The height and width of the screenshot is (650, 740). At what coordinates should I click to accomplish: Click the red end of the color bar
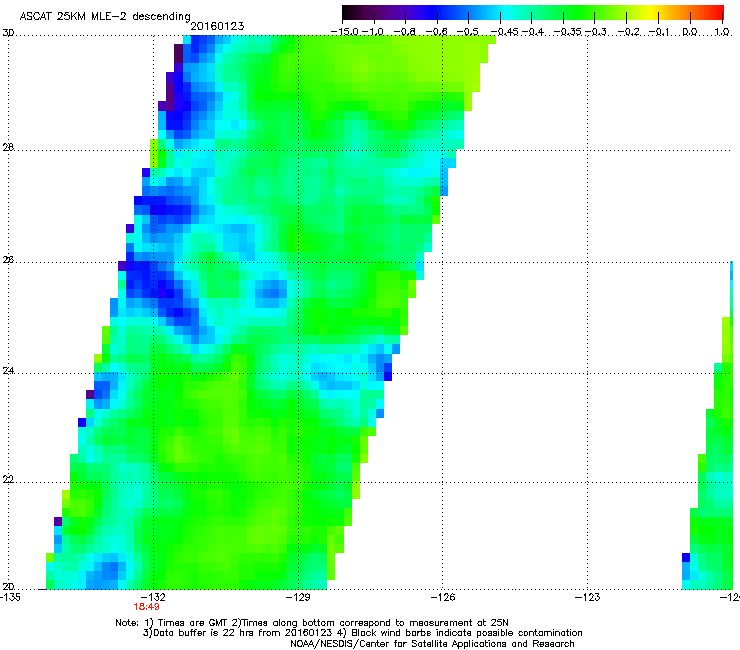pos(715,13)
